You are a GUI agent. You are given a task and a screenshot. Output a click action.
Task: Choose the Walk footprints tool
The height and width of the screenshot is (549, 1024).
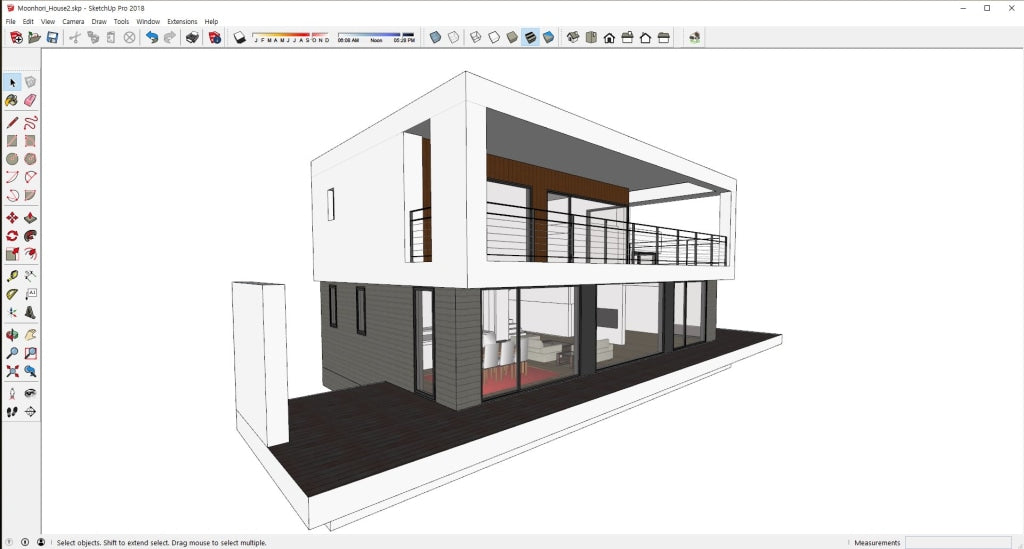click(12, 411)
